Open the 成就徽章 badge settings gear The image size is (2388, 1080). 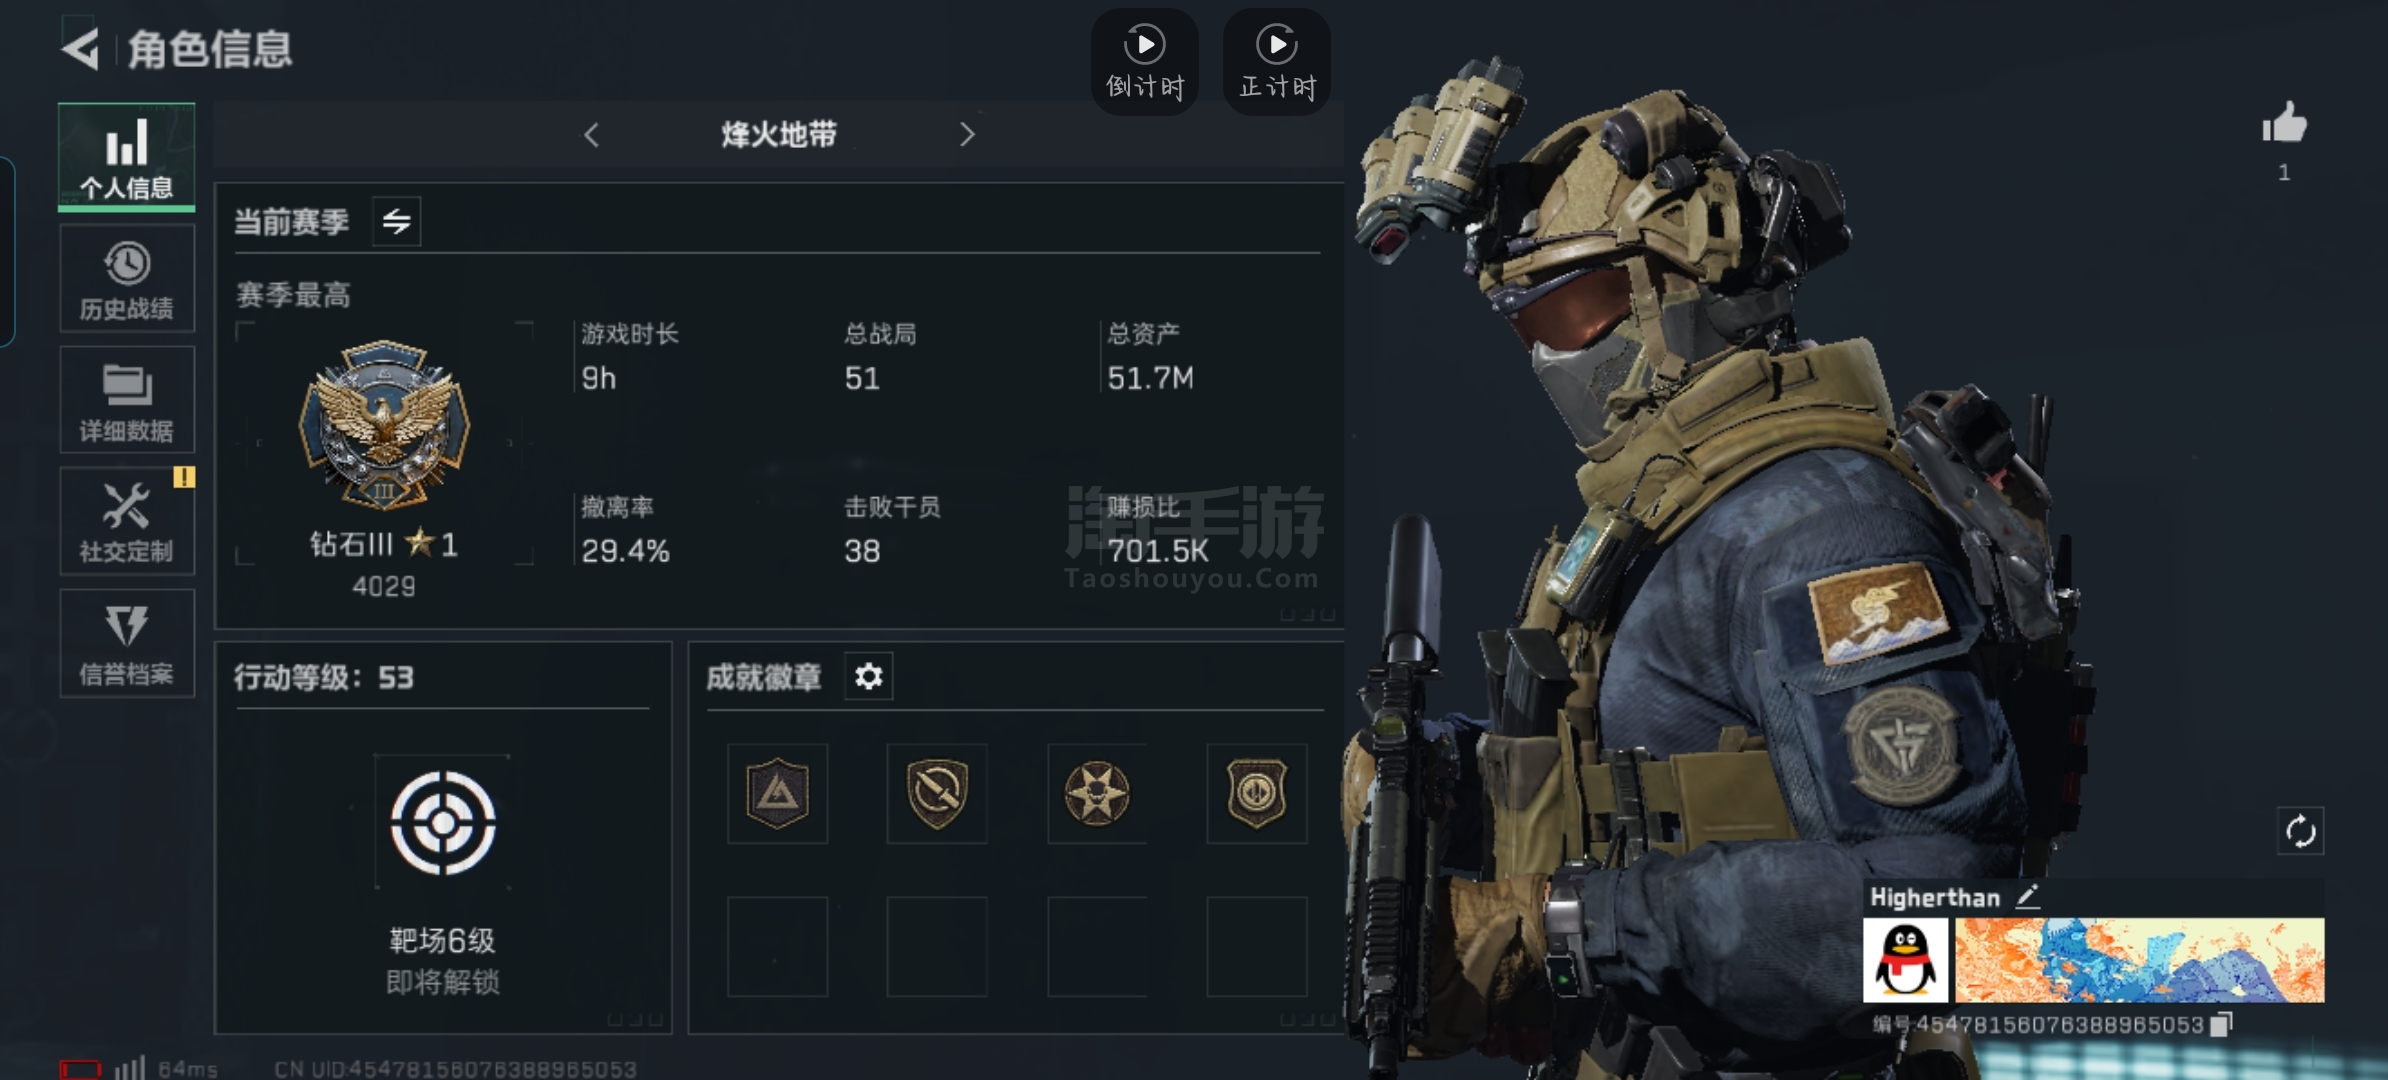click(869, 677)
